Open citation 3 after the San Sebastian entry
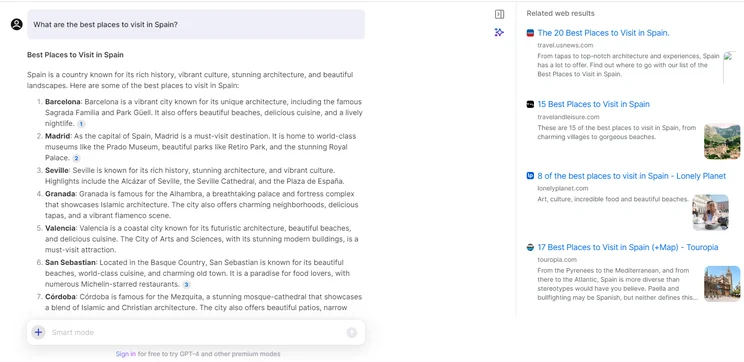 [186, 285]
